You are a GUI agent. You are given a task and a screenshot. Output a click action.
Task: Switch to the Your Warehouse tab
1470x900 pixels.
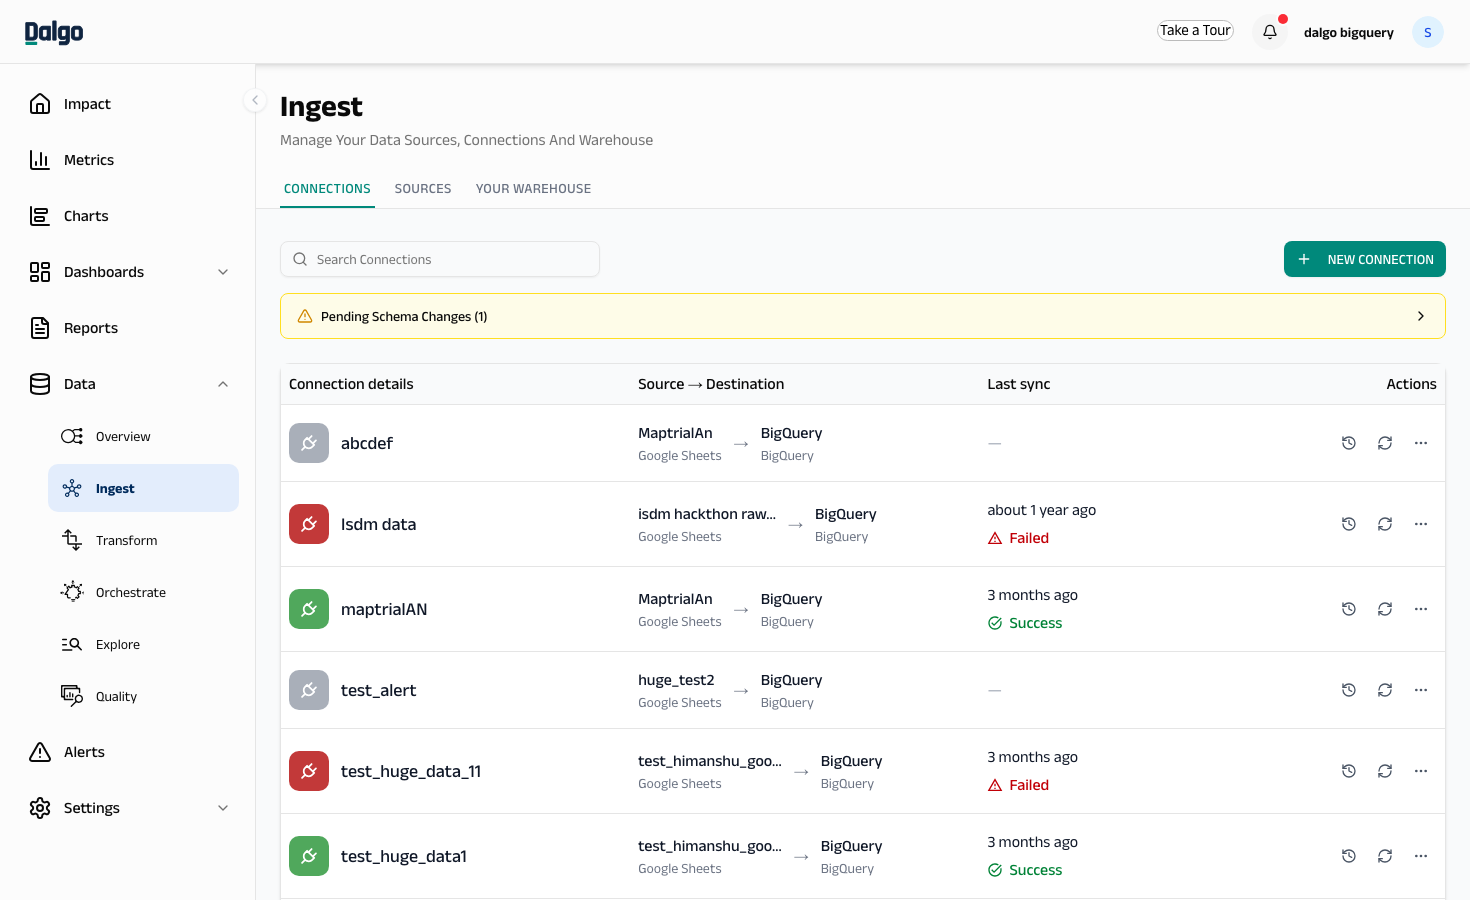tap(533, 189)
